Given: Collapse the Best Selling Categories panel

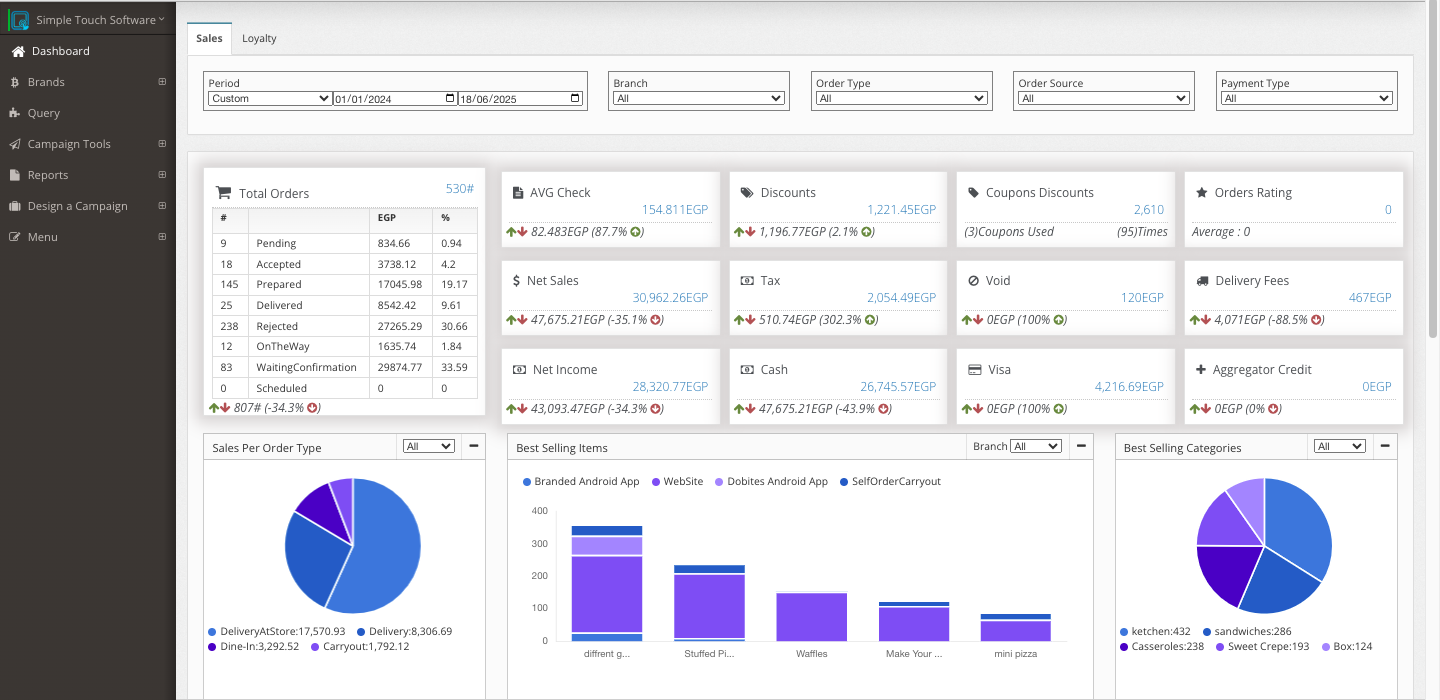Looking at the screenshot, I should coord(1384,446).
